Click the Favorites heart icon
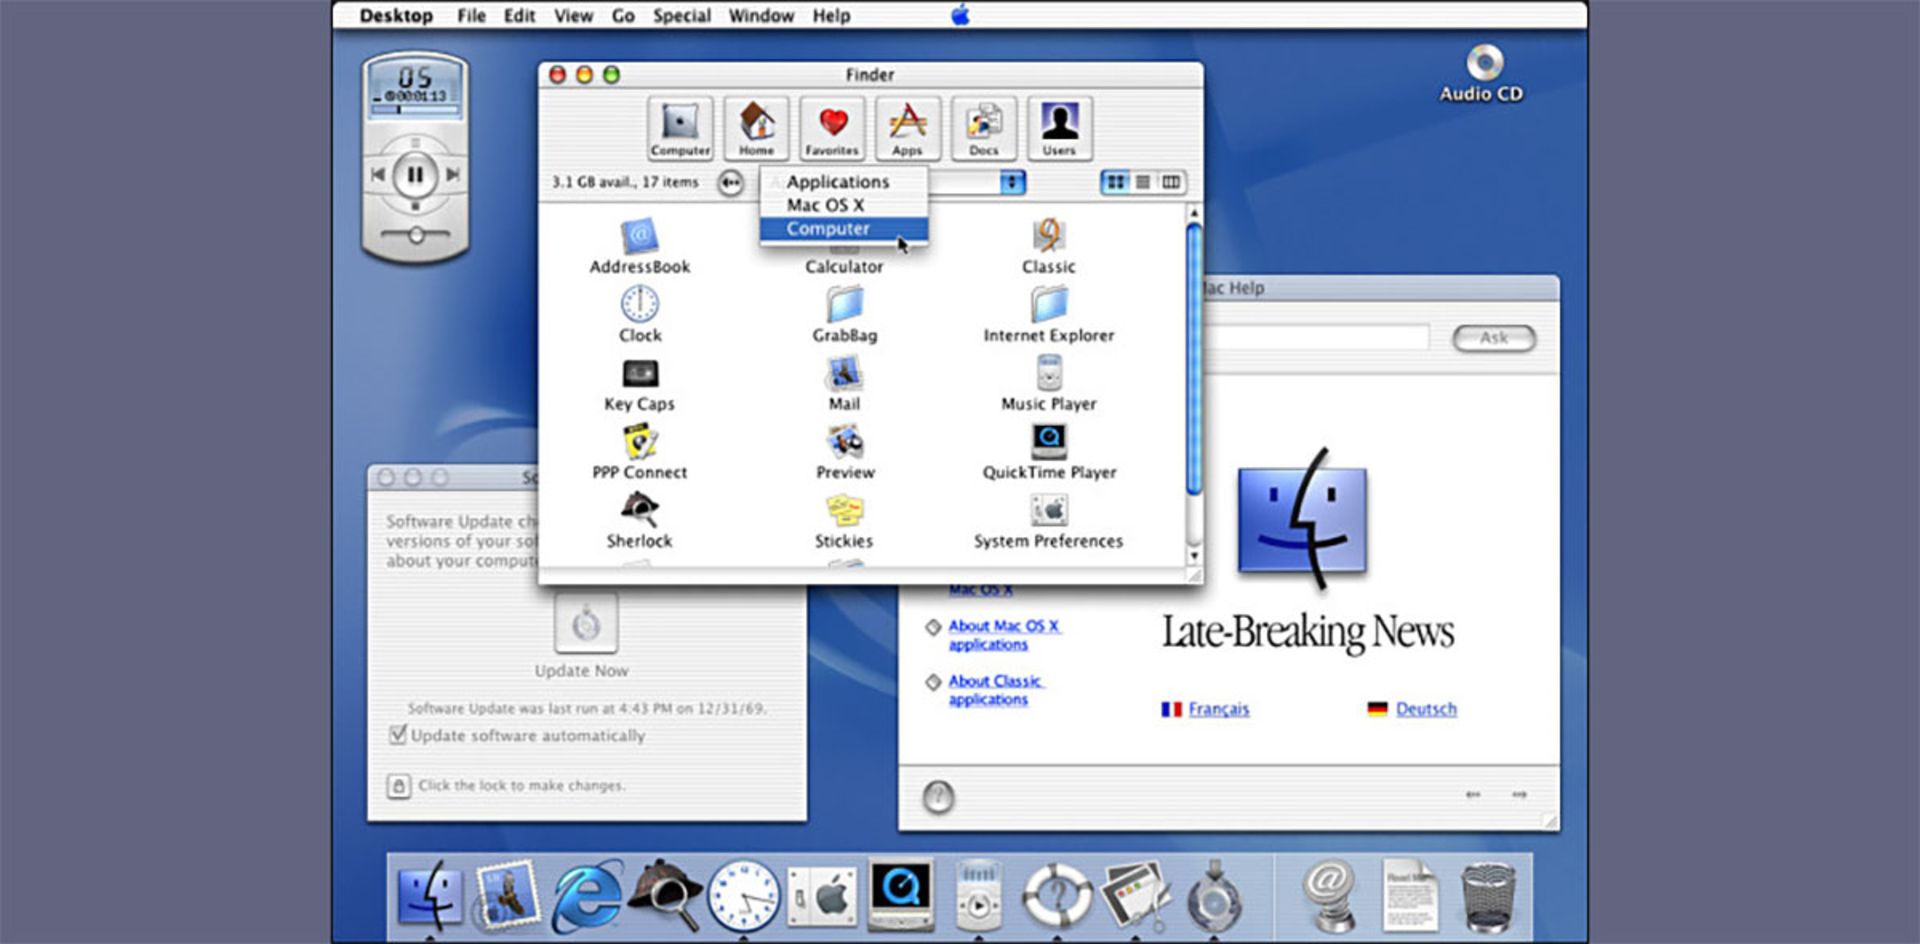1920x944 pixels. pos(832,128)
